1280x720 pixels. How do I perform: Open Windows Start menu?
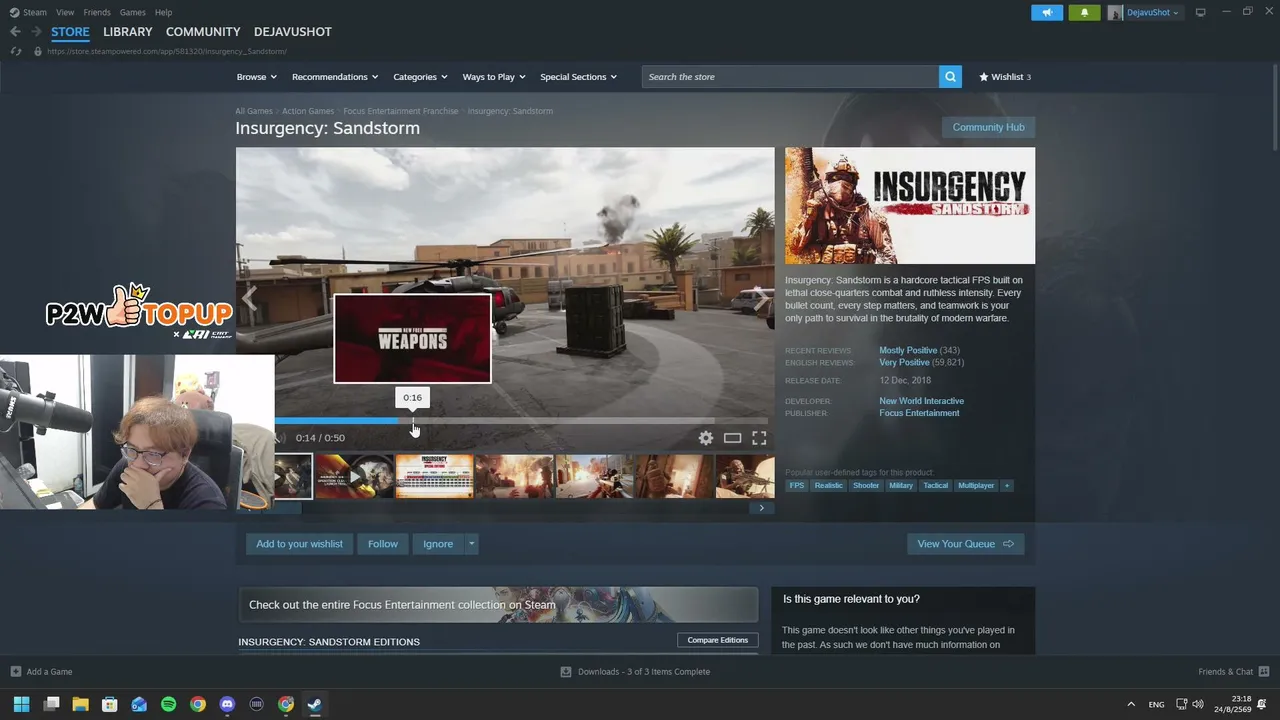[x=21, y=704]
